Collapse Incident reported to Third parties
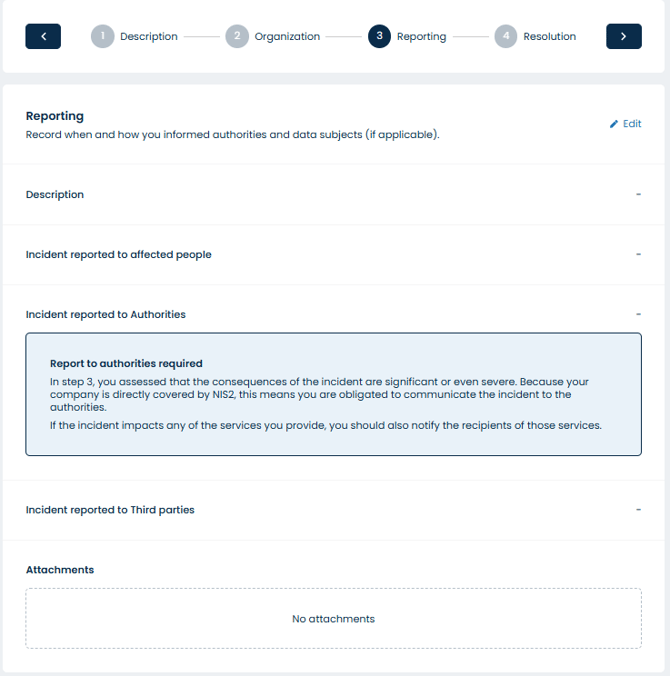The height and width of the screenshot is (676, 670). (638, 509)
